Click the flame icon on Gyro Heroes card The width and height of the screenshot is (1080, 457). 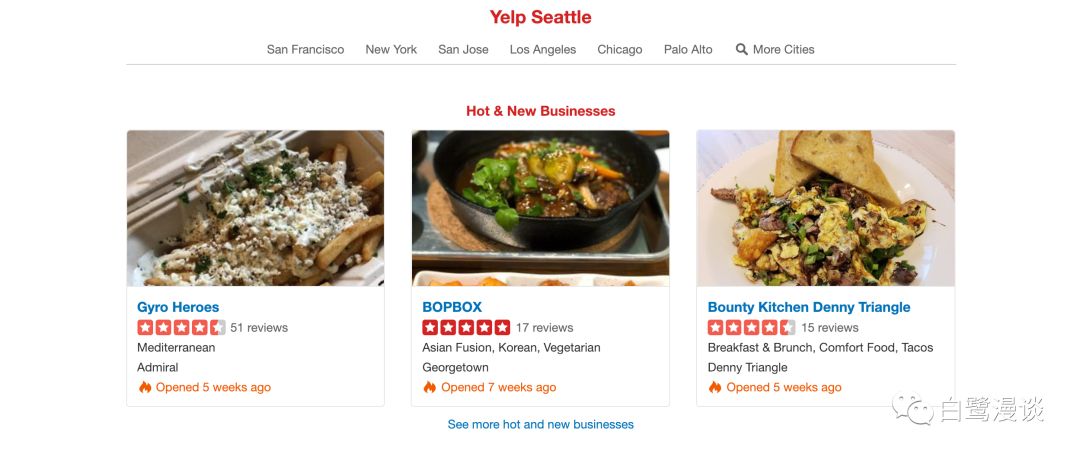[145, 387]
